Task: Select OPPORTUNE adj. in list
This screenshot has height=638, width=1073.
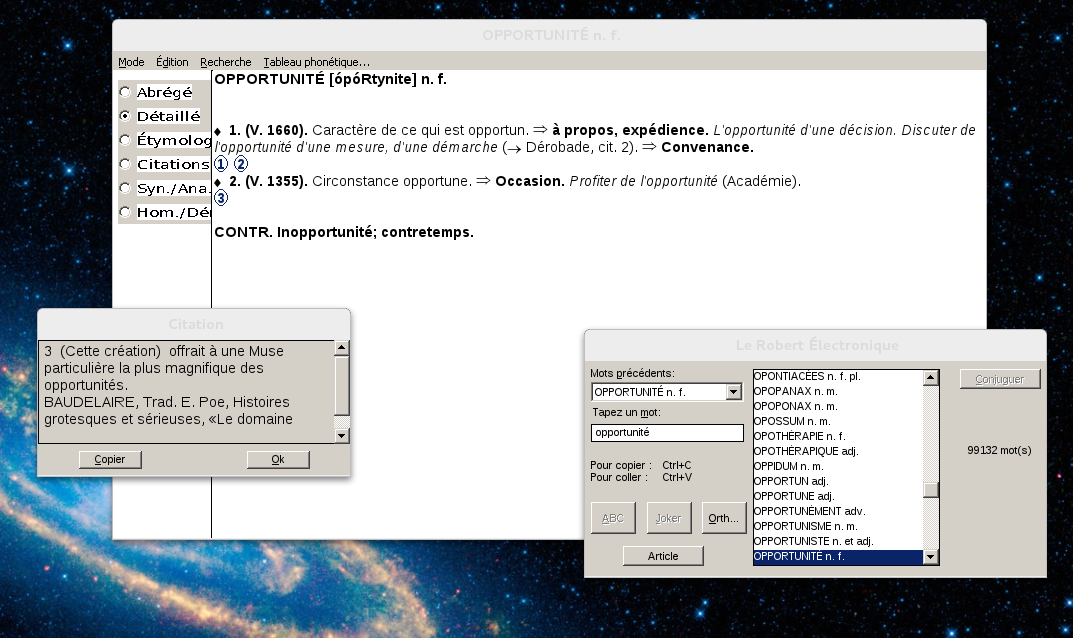Action: click(838, 497)
